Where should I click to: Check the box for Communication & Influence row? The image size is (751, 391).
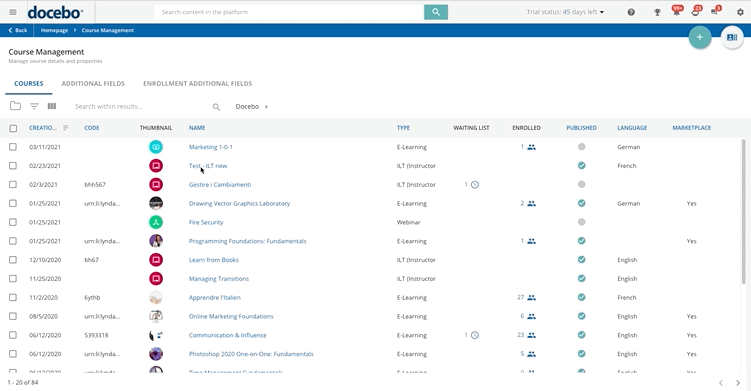[x=13, y=335]
